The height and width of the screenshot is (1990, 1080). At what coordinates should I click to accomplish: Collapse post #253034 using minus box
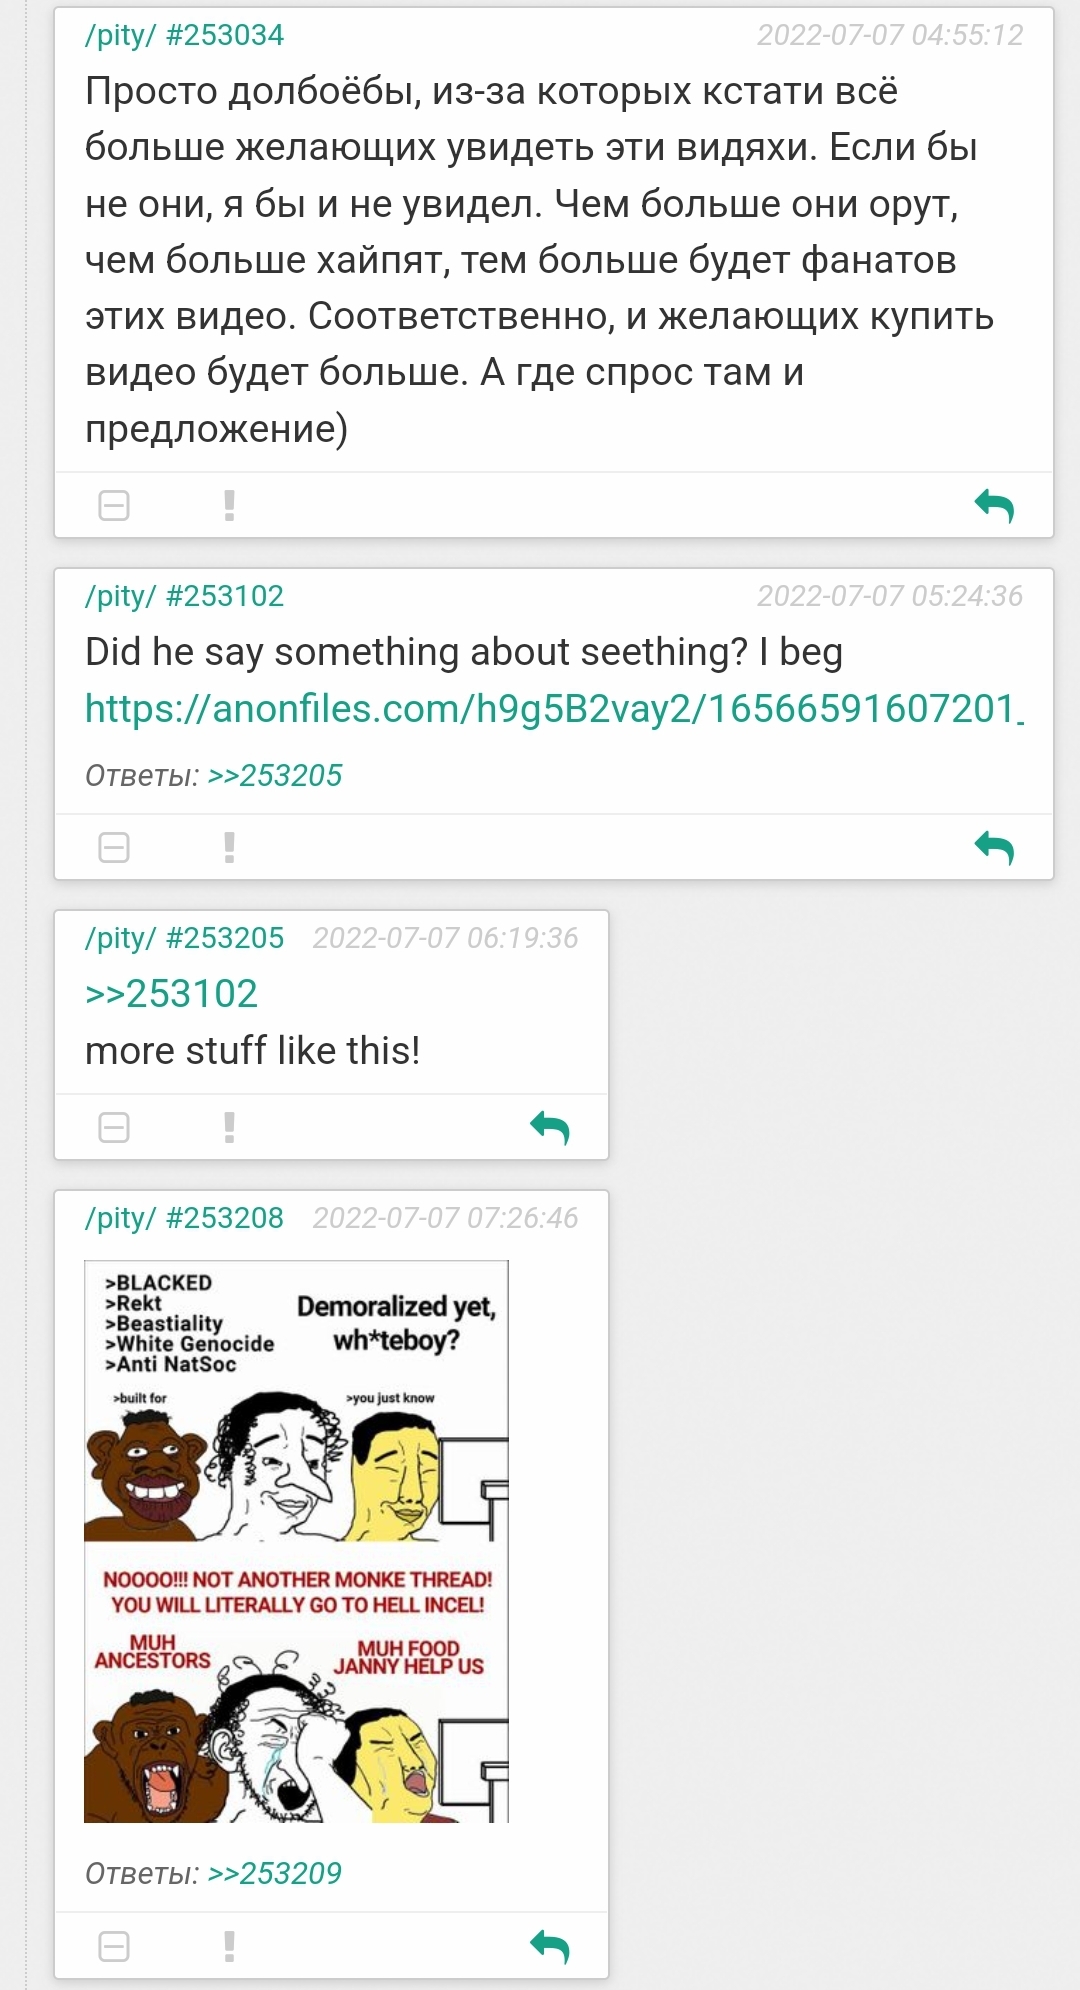(114, 506)
